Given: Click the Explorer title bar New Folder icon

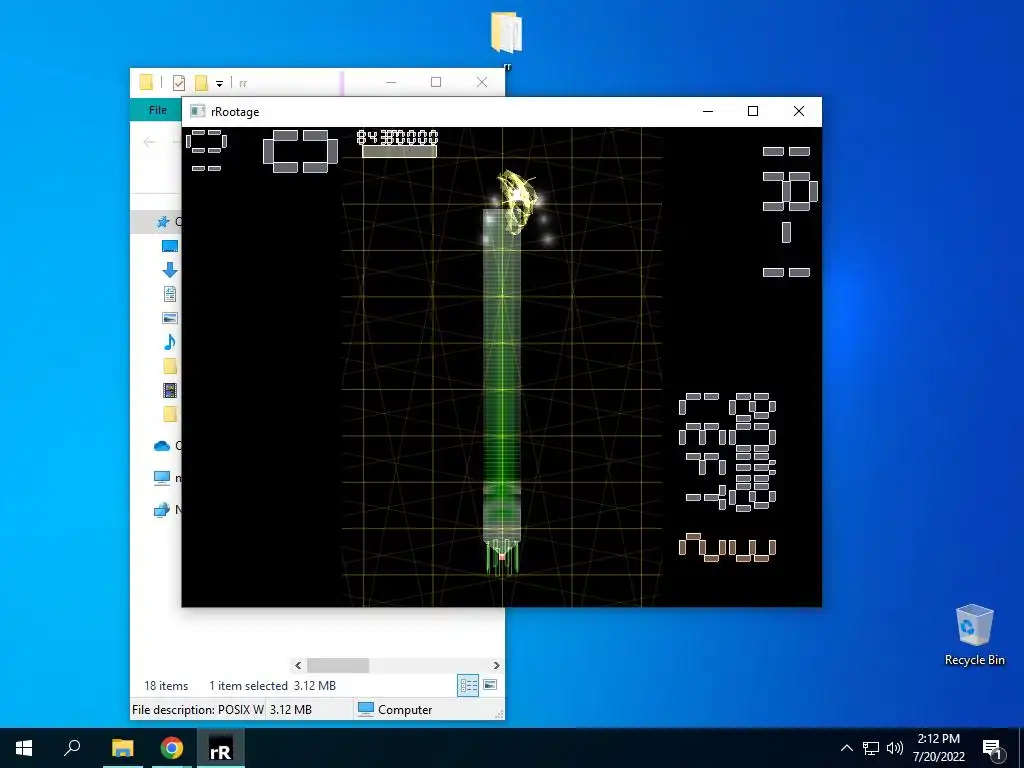Looking at the screenshot, I should [201, 83].
